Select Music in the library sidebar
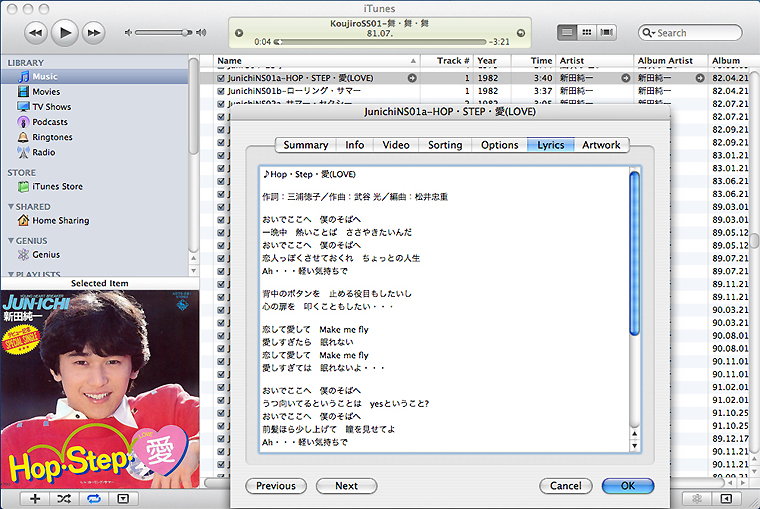 click(94, 77)
